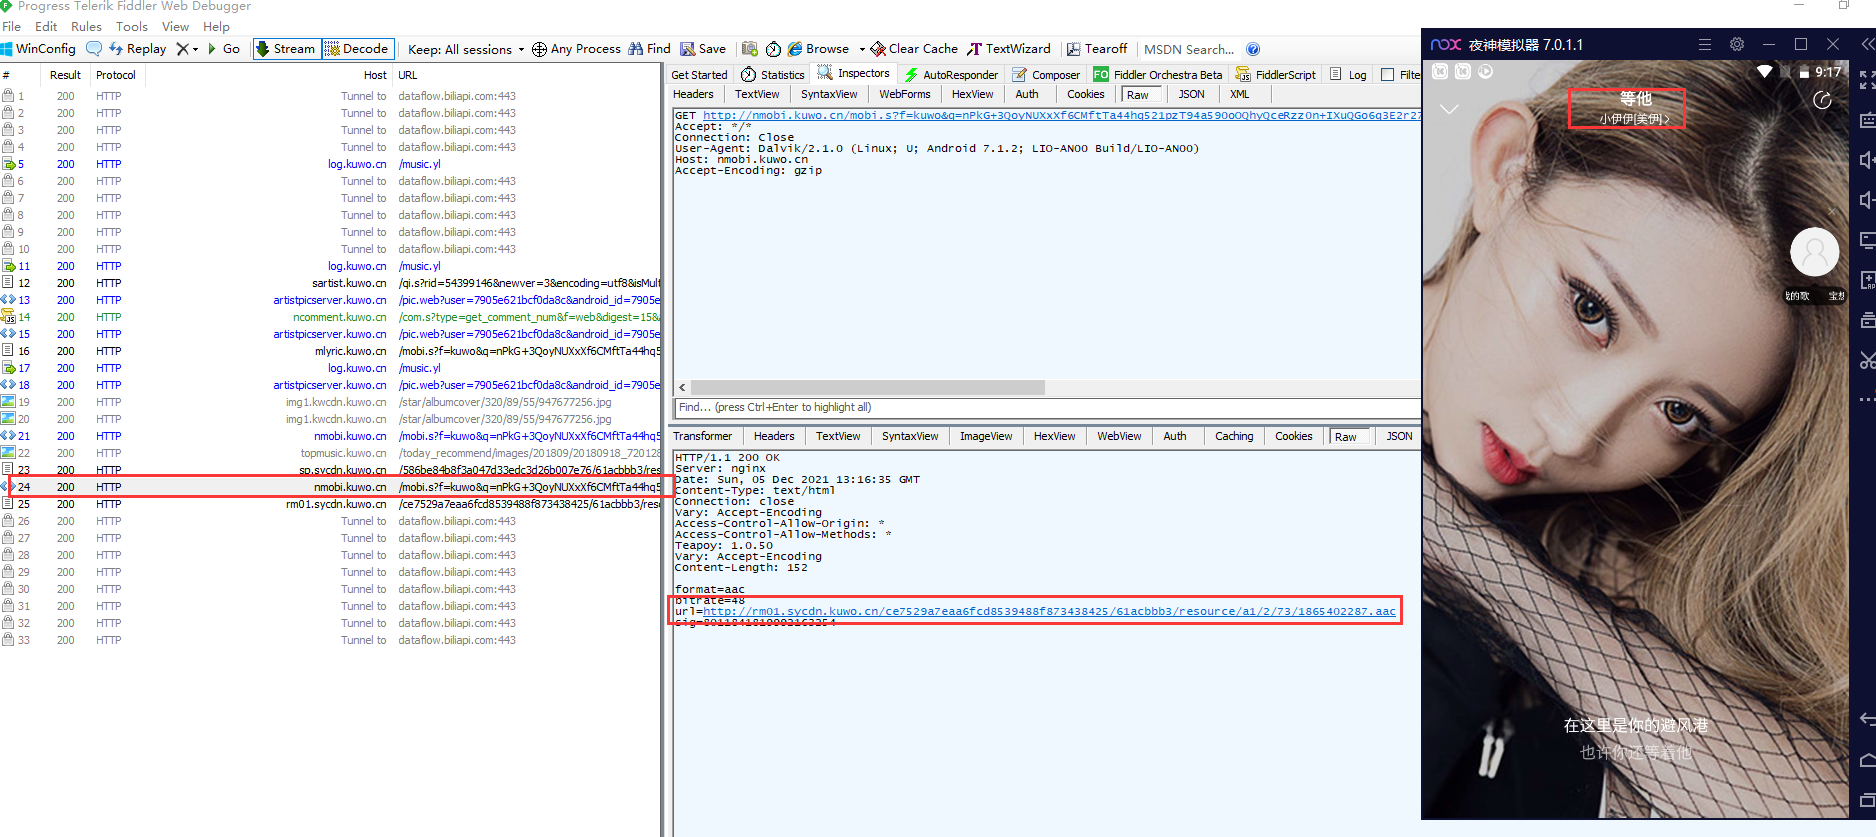The height and width of the screenshot is (837, 1876).
Task: Open the View menu
Action: pyautogui.click(x=175, y=27)
